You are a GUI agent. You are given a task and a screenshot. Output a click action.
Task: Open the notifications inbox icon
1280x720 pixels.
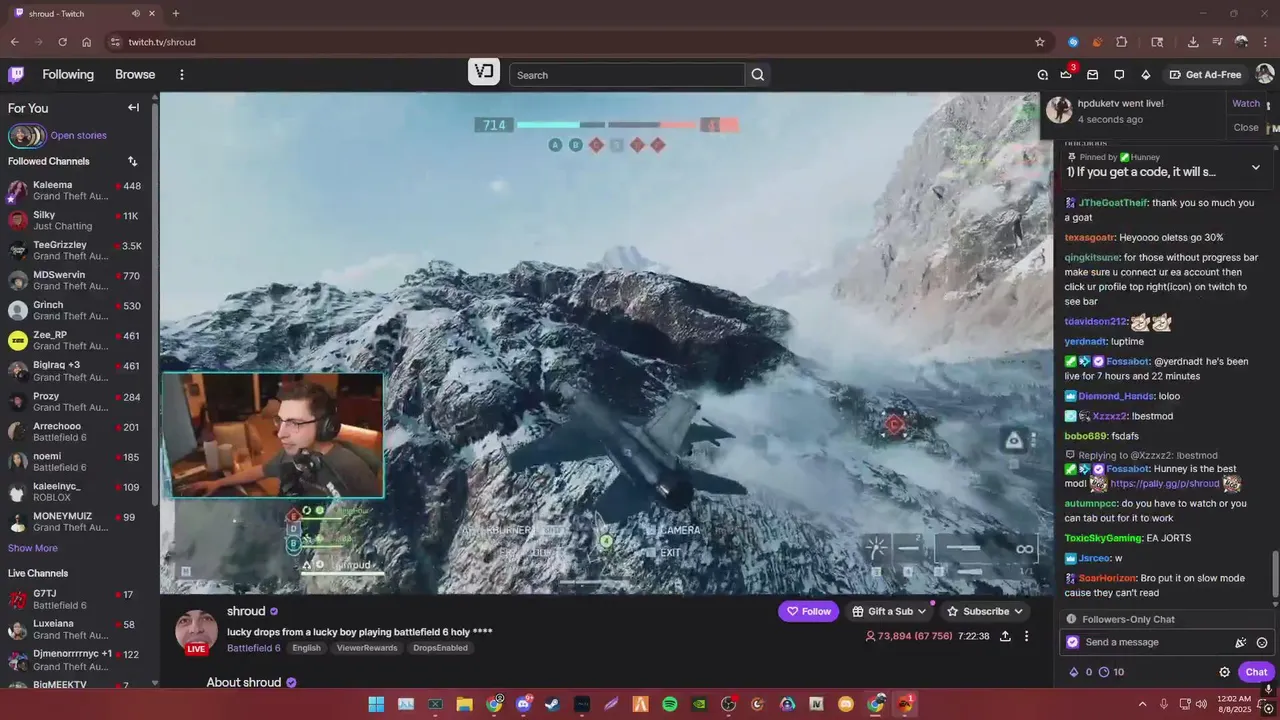pos(1093,74)
